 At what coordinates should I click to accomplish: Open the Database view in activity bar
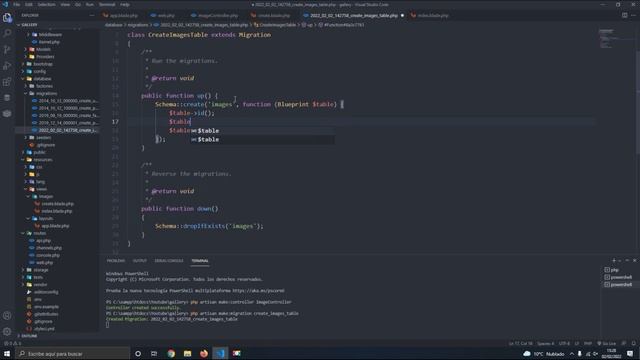click(x=7, y=98)
